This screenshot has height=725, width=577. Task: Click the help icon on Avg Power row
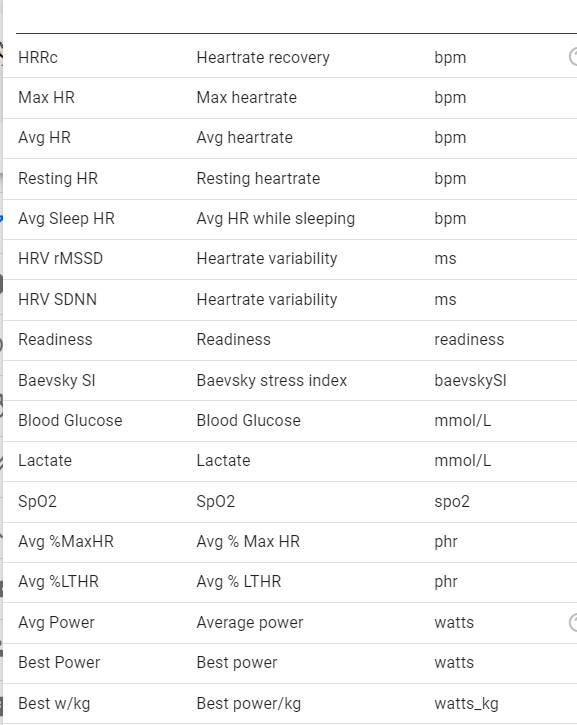pos(573,622)
